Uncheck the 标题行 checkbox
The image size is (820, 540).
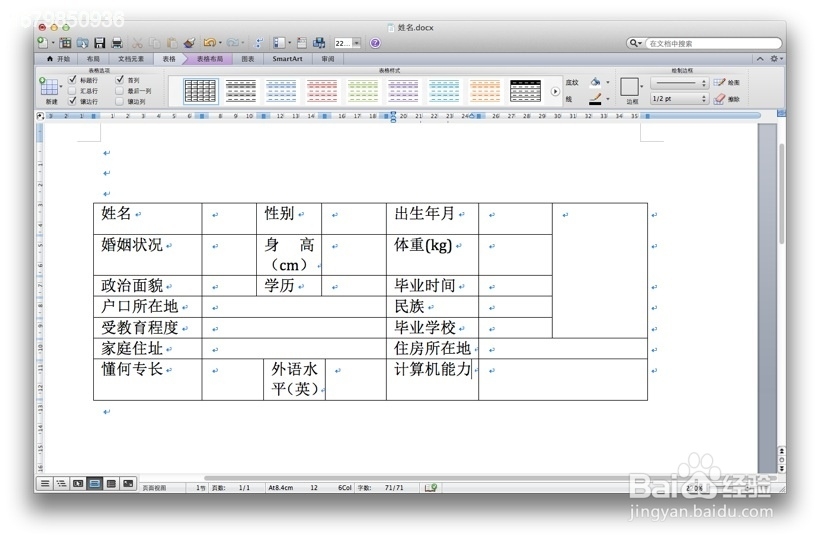point(73,80)
